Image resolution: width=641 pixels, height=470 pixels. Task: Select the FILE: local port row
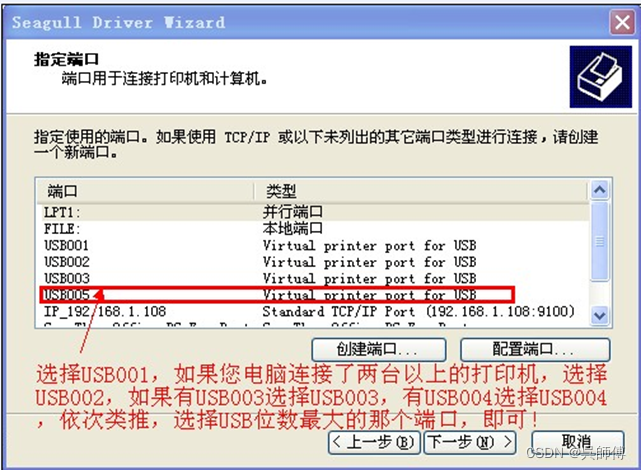[x=313, y=228]
